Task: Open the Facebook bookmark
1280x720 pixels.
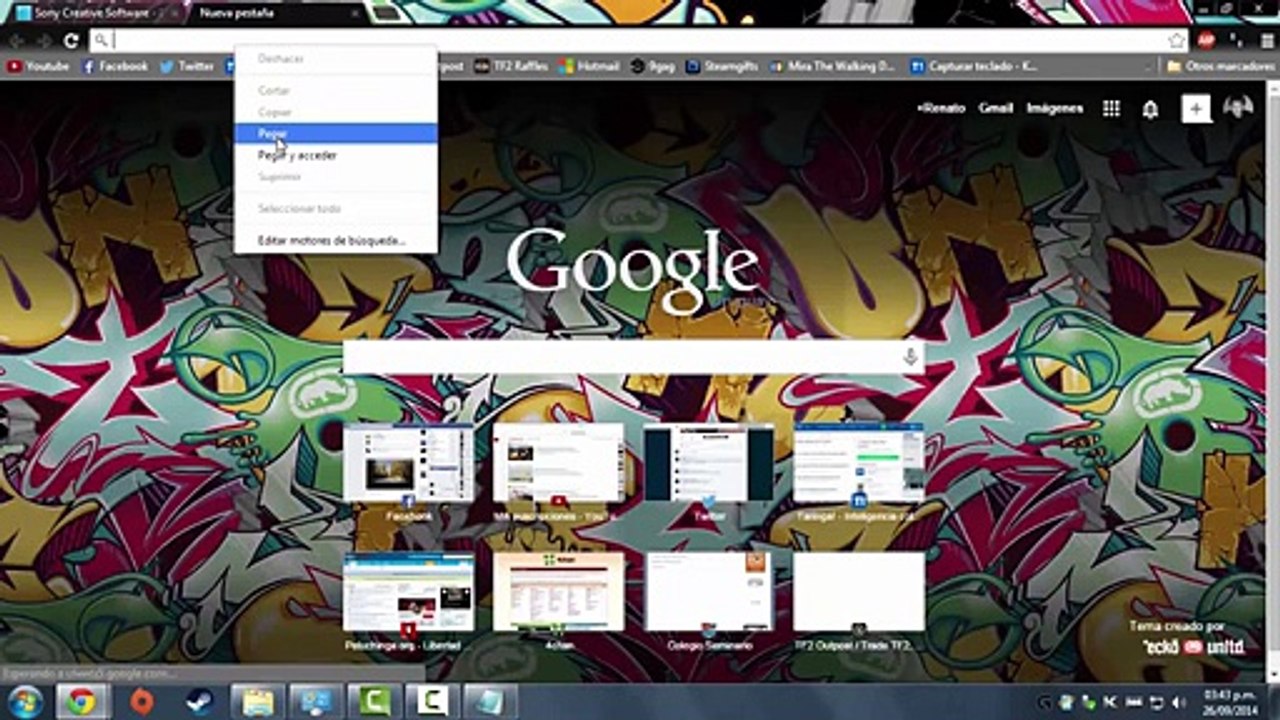Action: pos(115,66)
